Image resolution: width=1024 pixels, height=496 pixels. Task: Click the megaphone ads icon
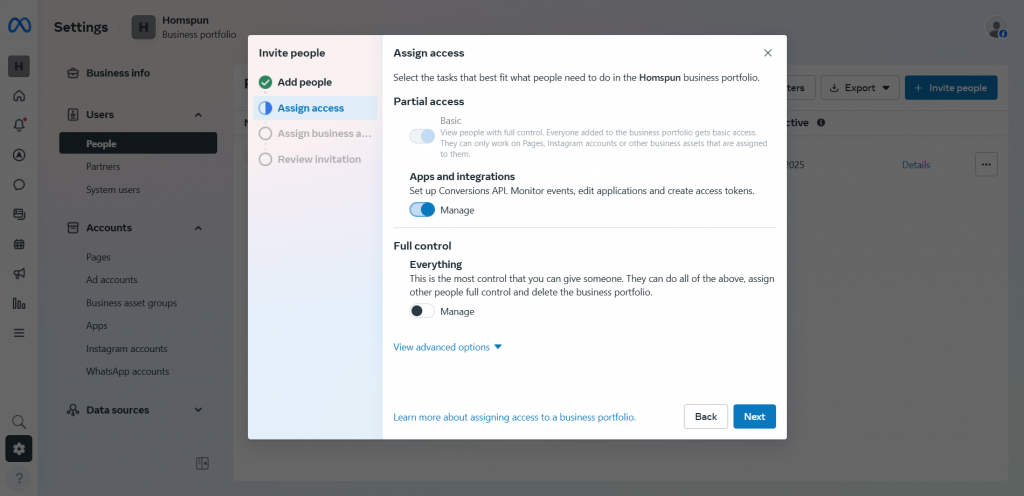[19, 273]
